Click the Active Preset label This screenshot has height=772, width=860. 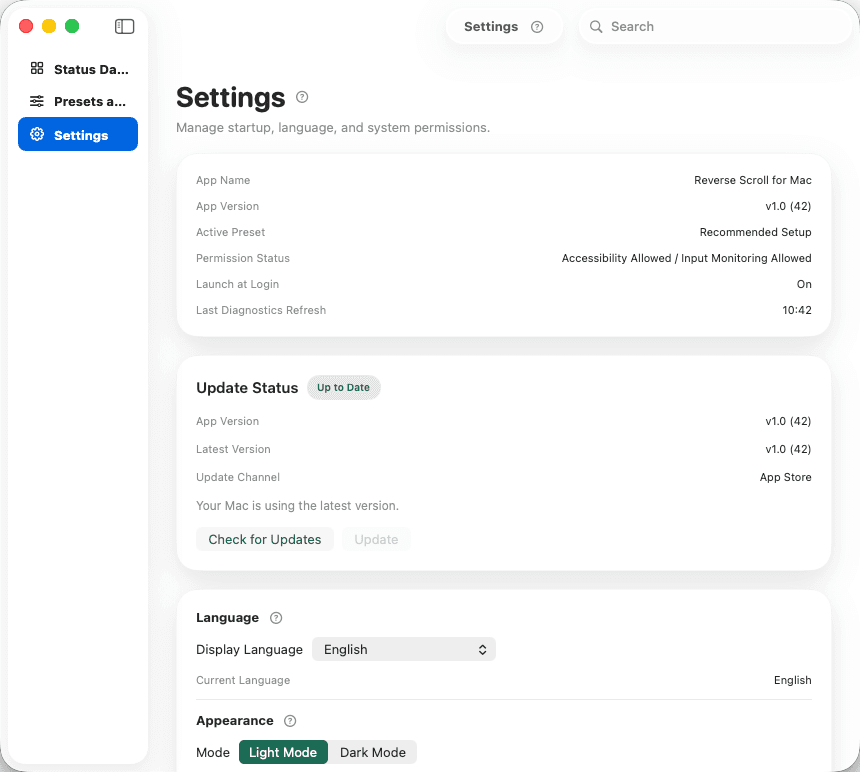click(230, 232)
